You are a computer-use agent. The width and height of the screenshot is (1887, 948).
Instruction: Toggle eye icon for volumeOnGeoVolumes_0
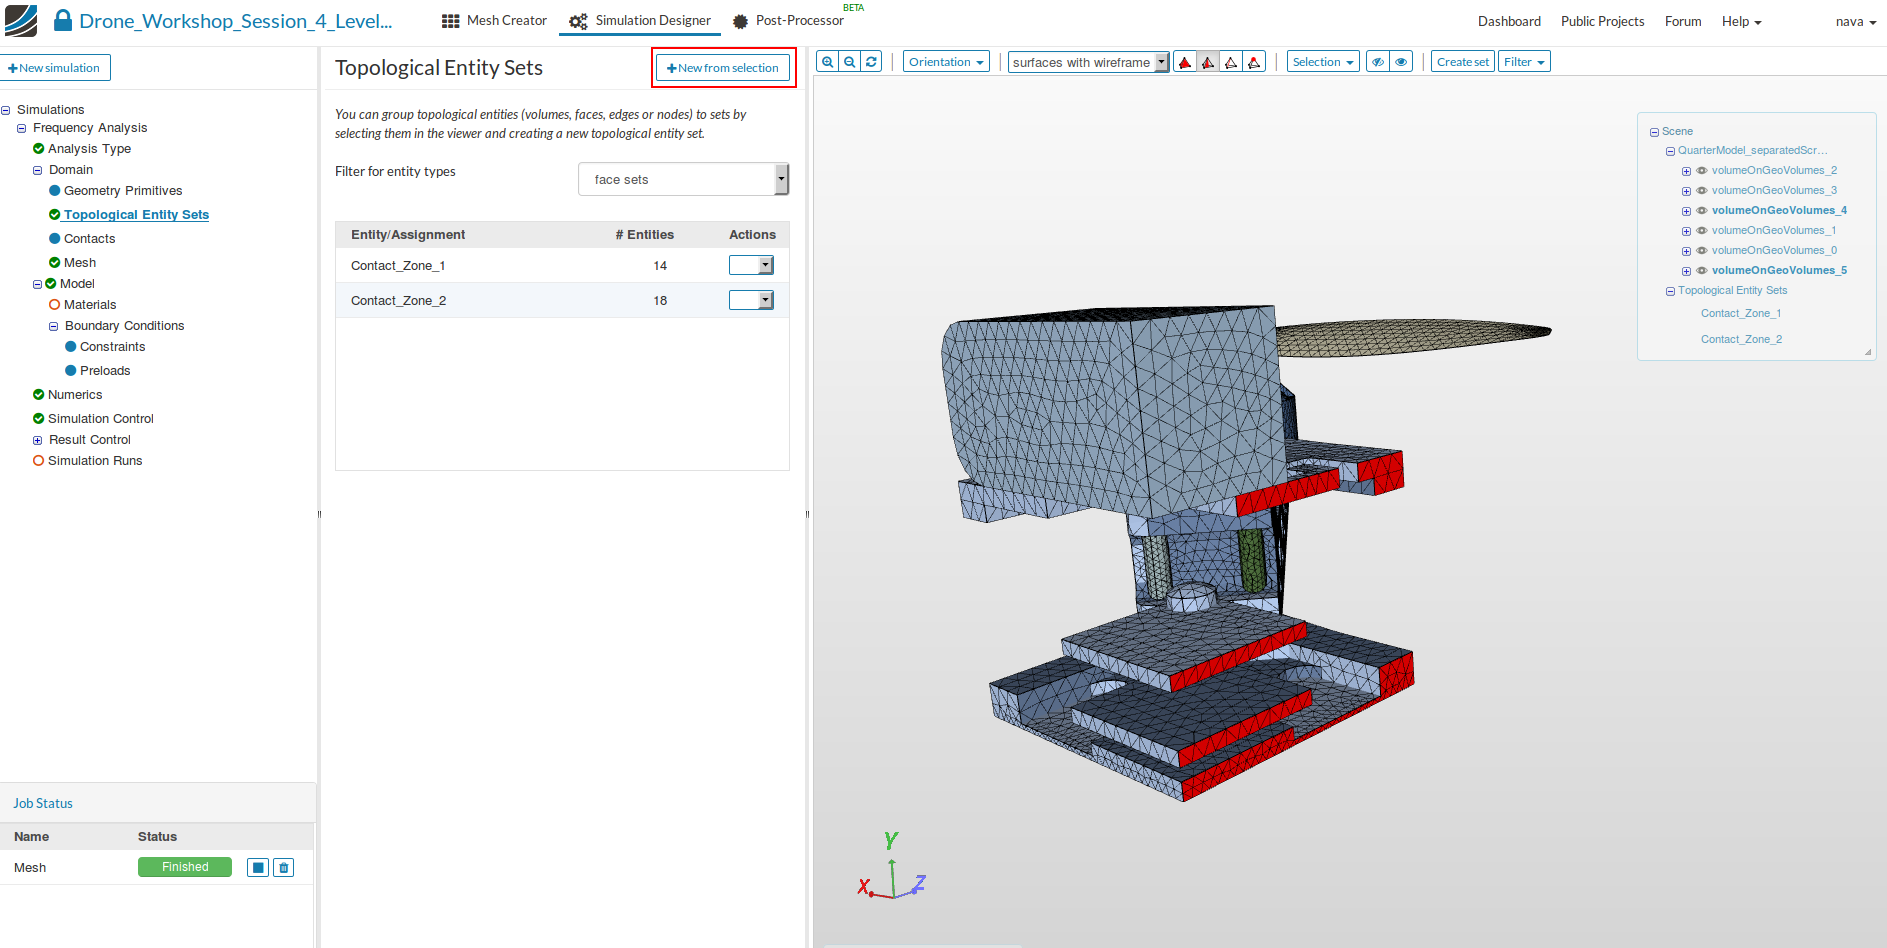pyautogui.click(x=1702, y=251)
